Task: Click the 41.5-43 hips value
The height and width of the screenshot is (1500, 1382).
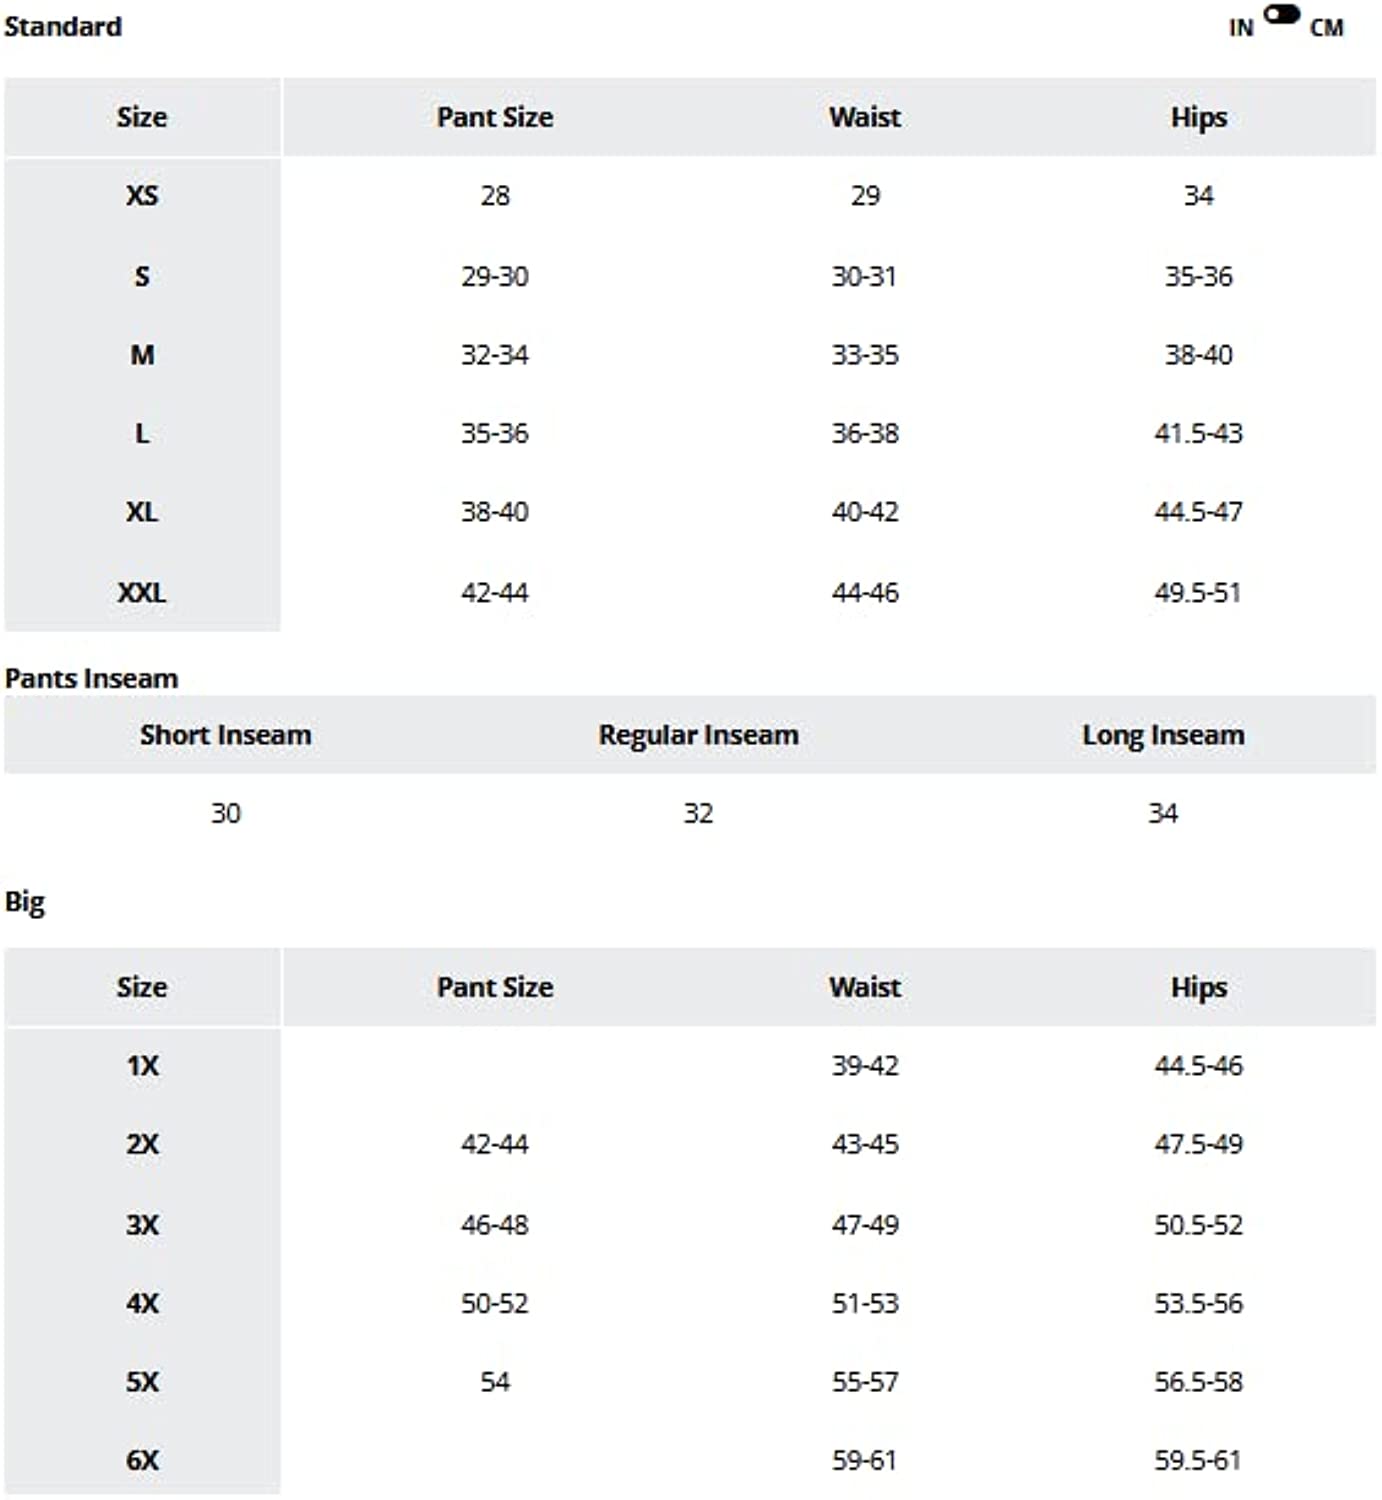Action: [x=1198, y=433]
